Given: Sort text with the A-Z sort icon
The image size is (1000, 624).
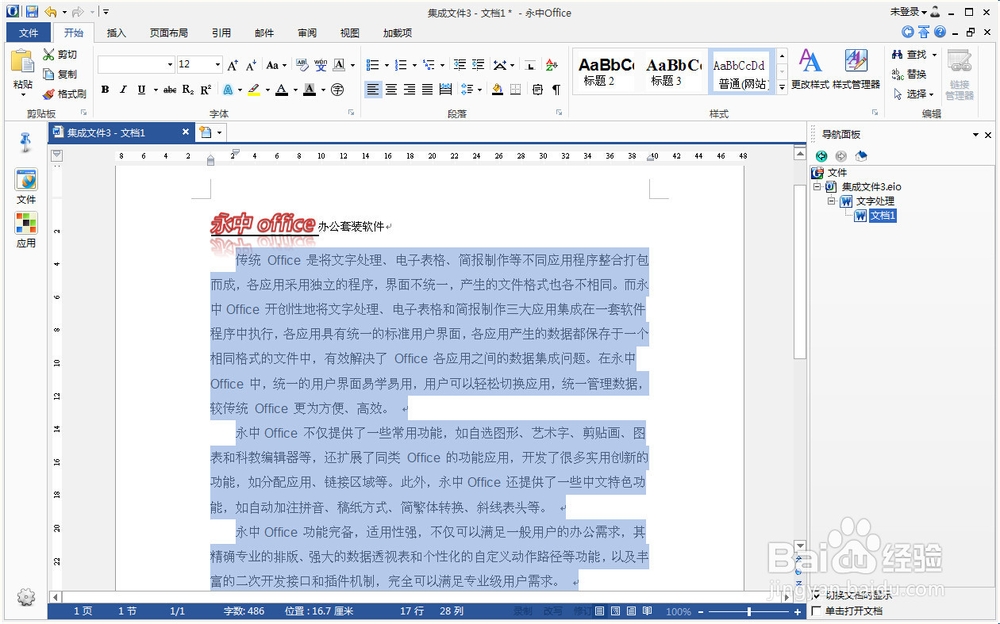Looking at the screenshot, I should coord(552,65).
